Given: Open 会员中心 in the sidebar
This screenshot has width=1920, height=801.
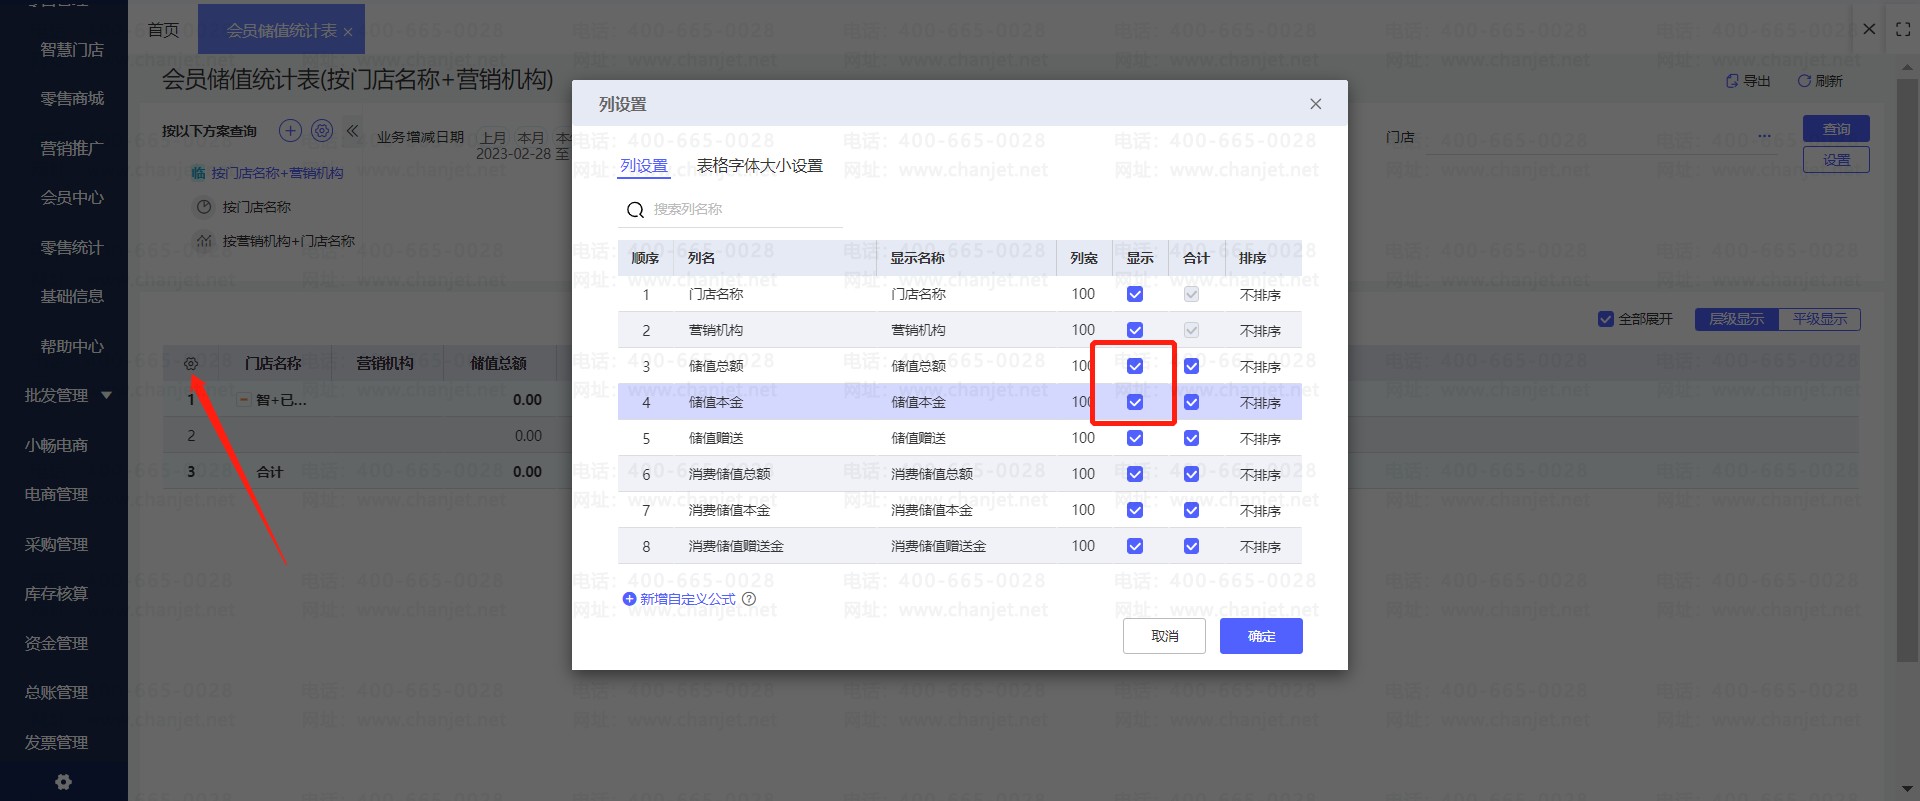Looking at the screenshot, I should pos(72,198).
